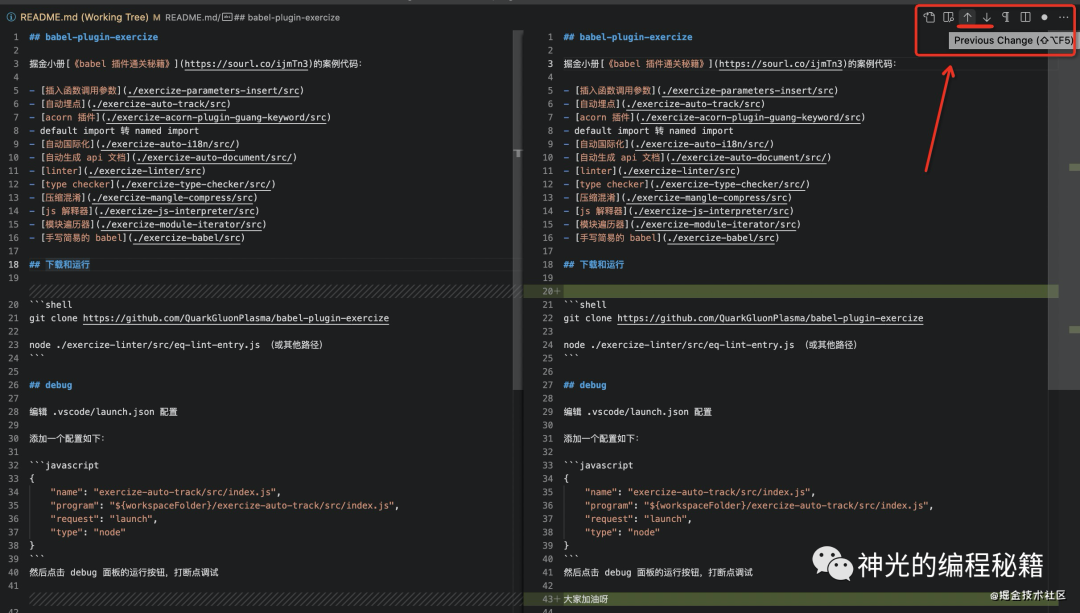Click exercize-parameters-insert/src link in left pane
1080x613 pixels.
(214, 90)
